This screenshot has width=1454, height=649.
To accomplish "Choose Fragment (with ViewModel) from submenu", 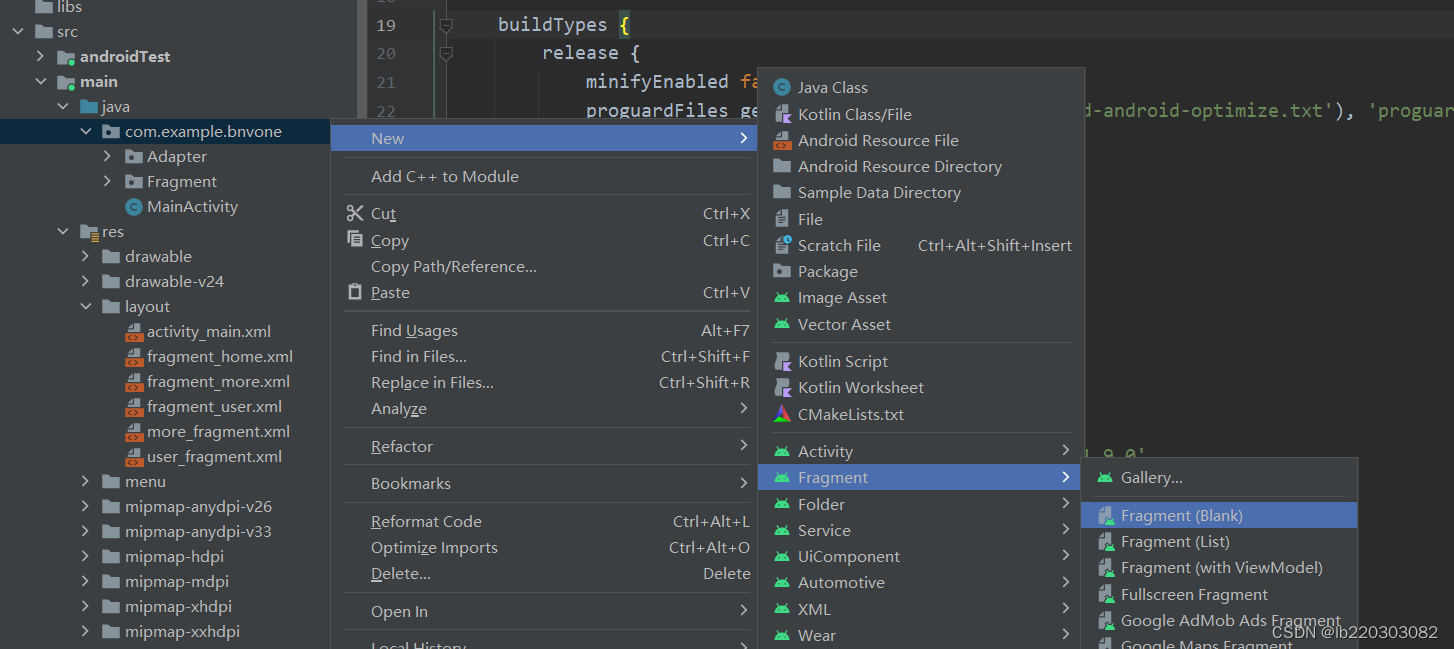I will point(1221,567).
